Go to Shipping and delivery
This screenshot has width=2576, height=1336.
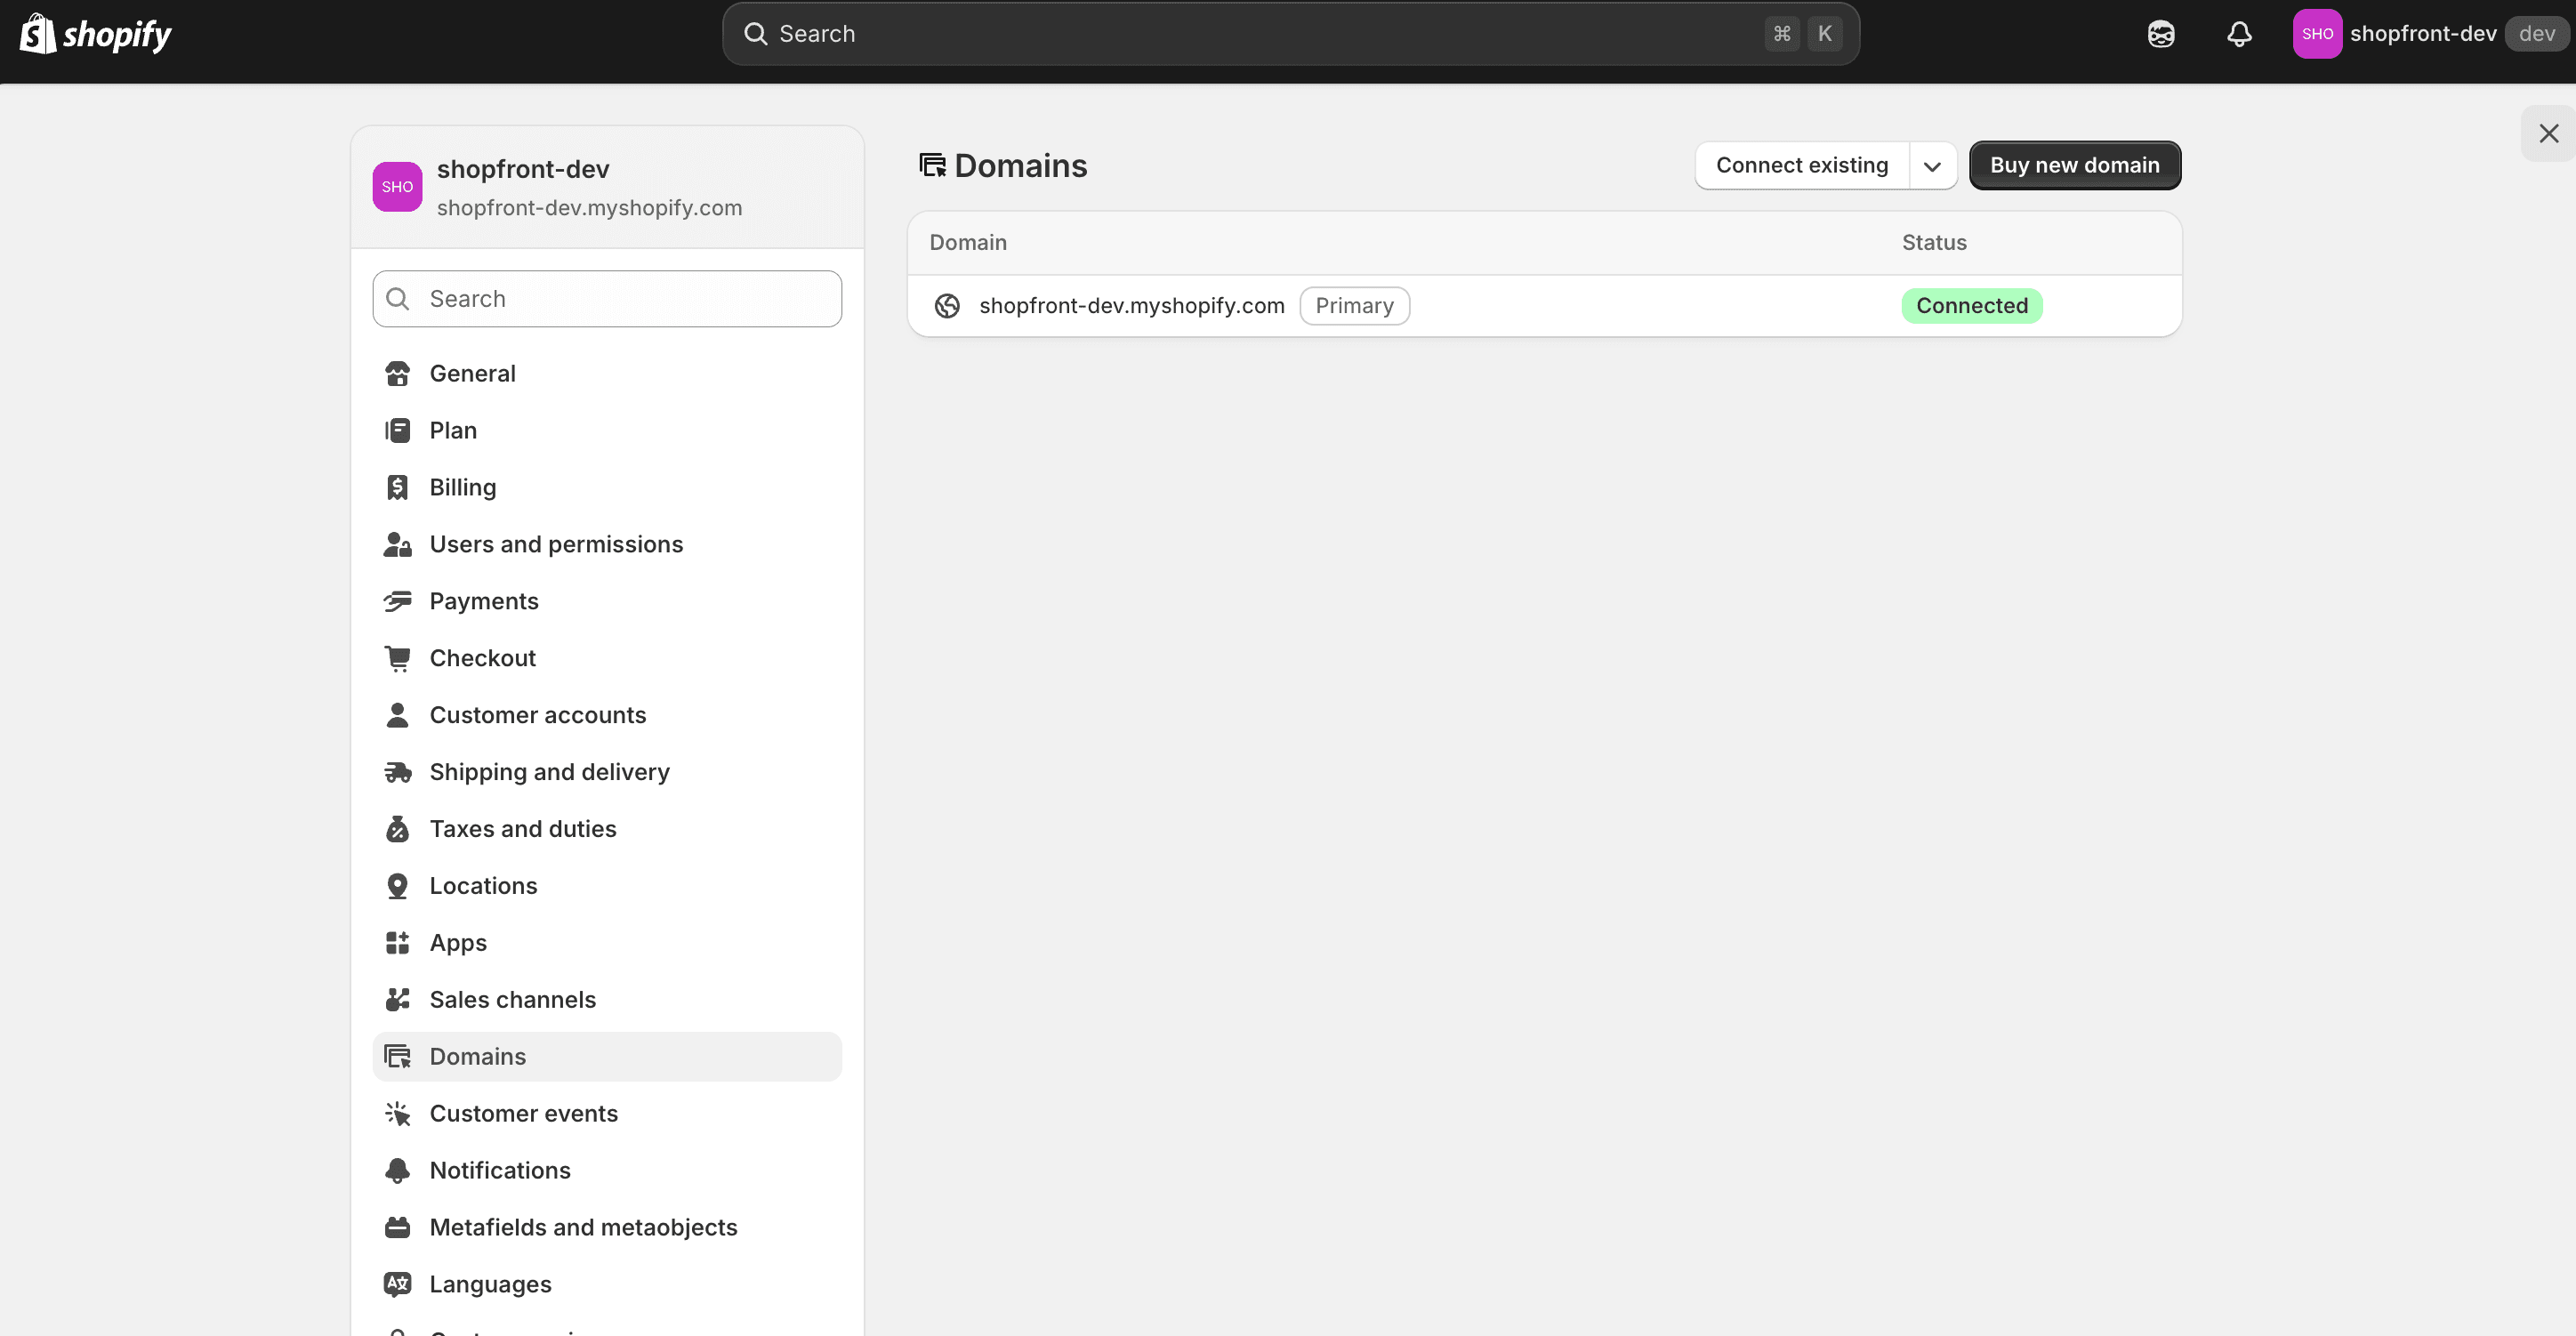point(607,773)
